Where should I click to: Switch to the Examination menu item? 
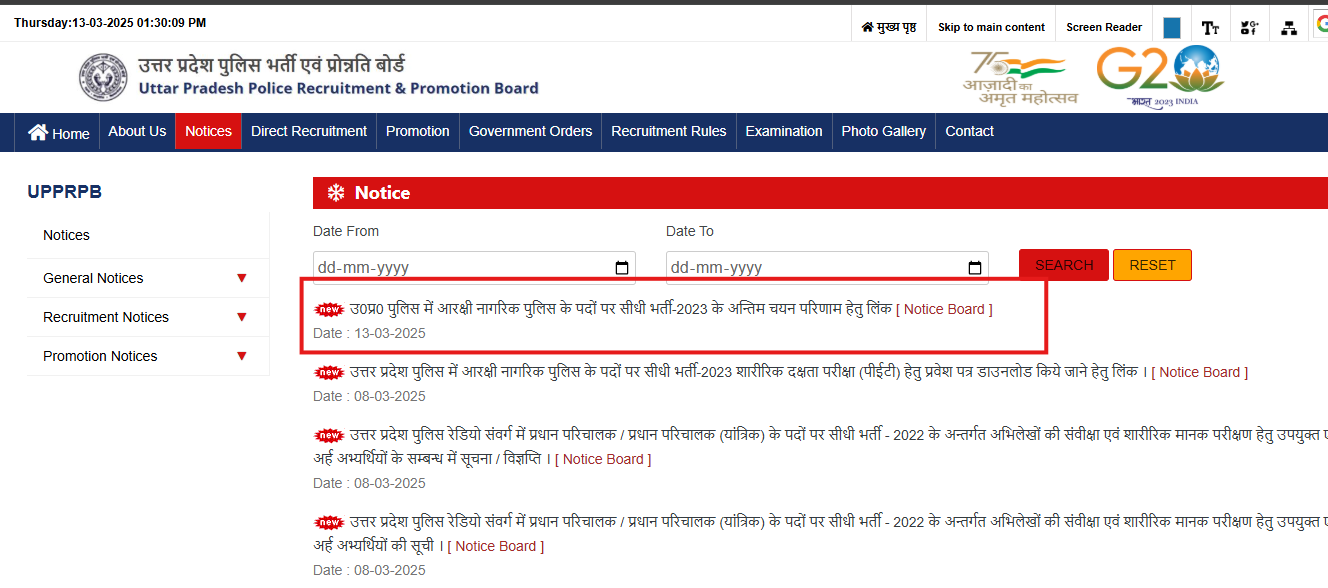[x=784, y=132]
